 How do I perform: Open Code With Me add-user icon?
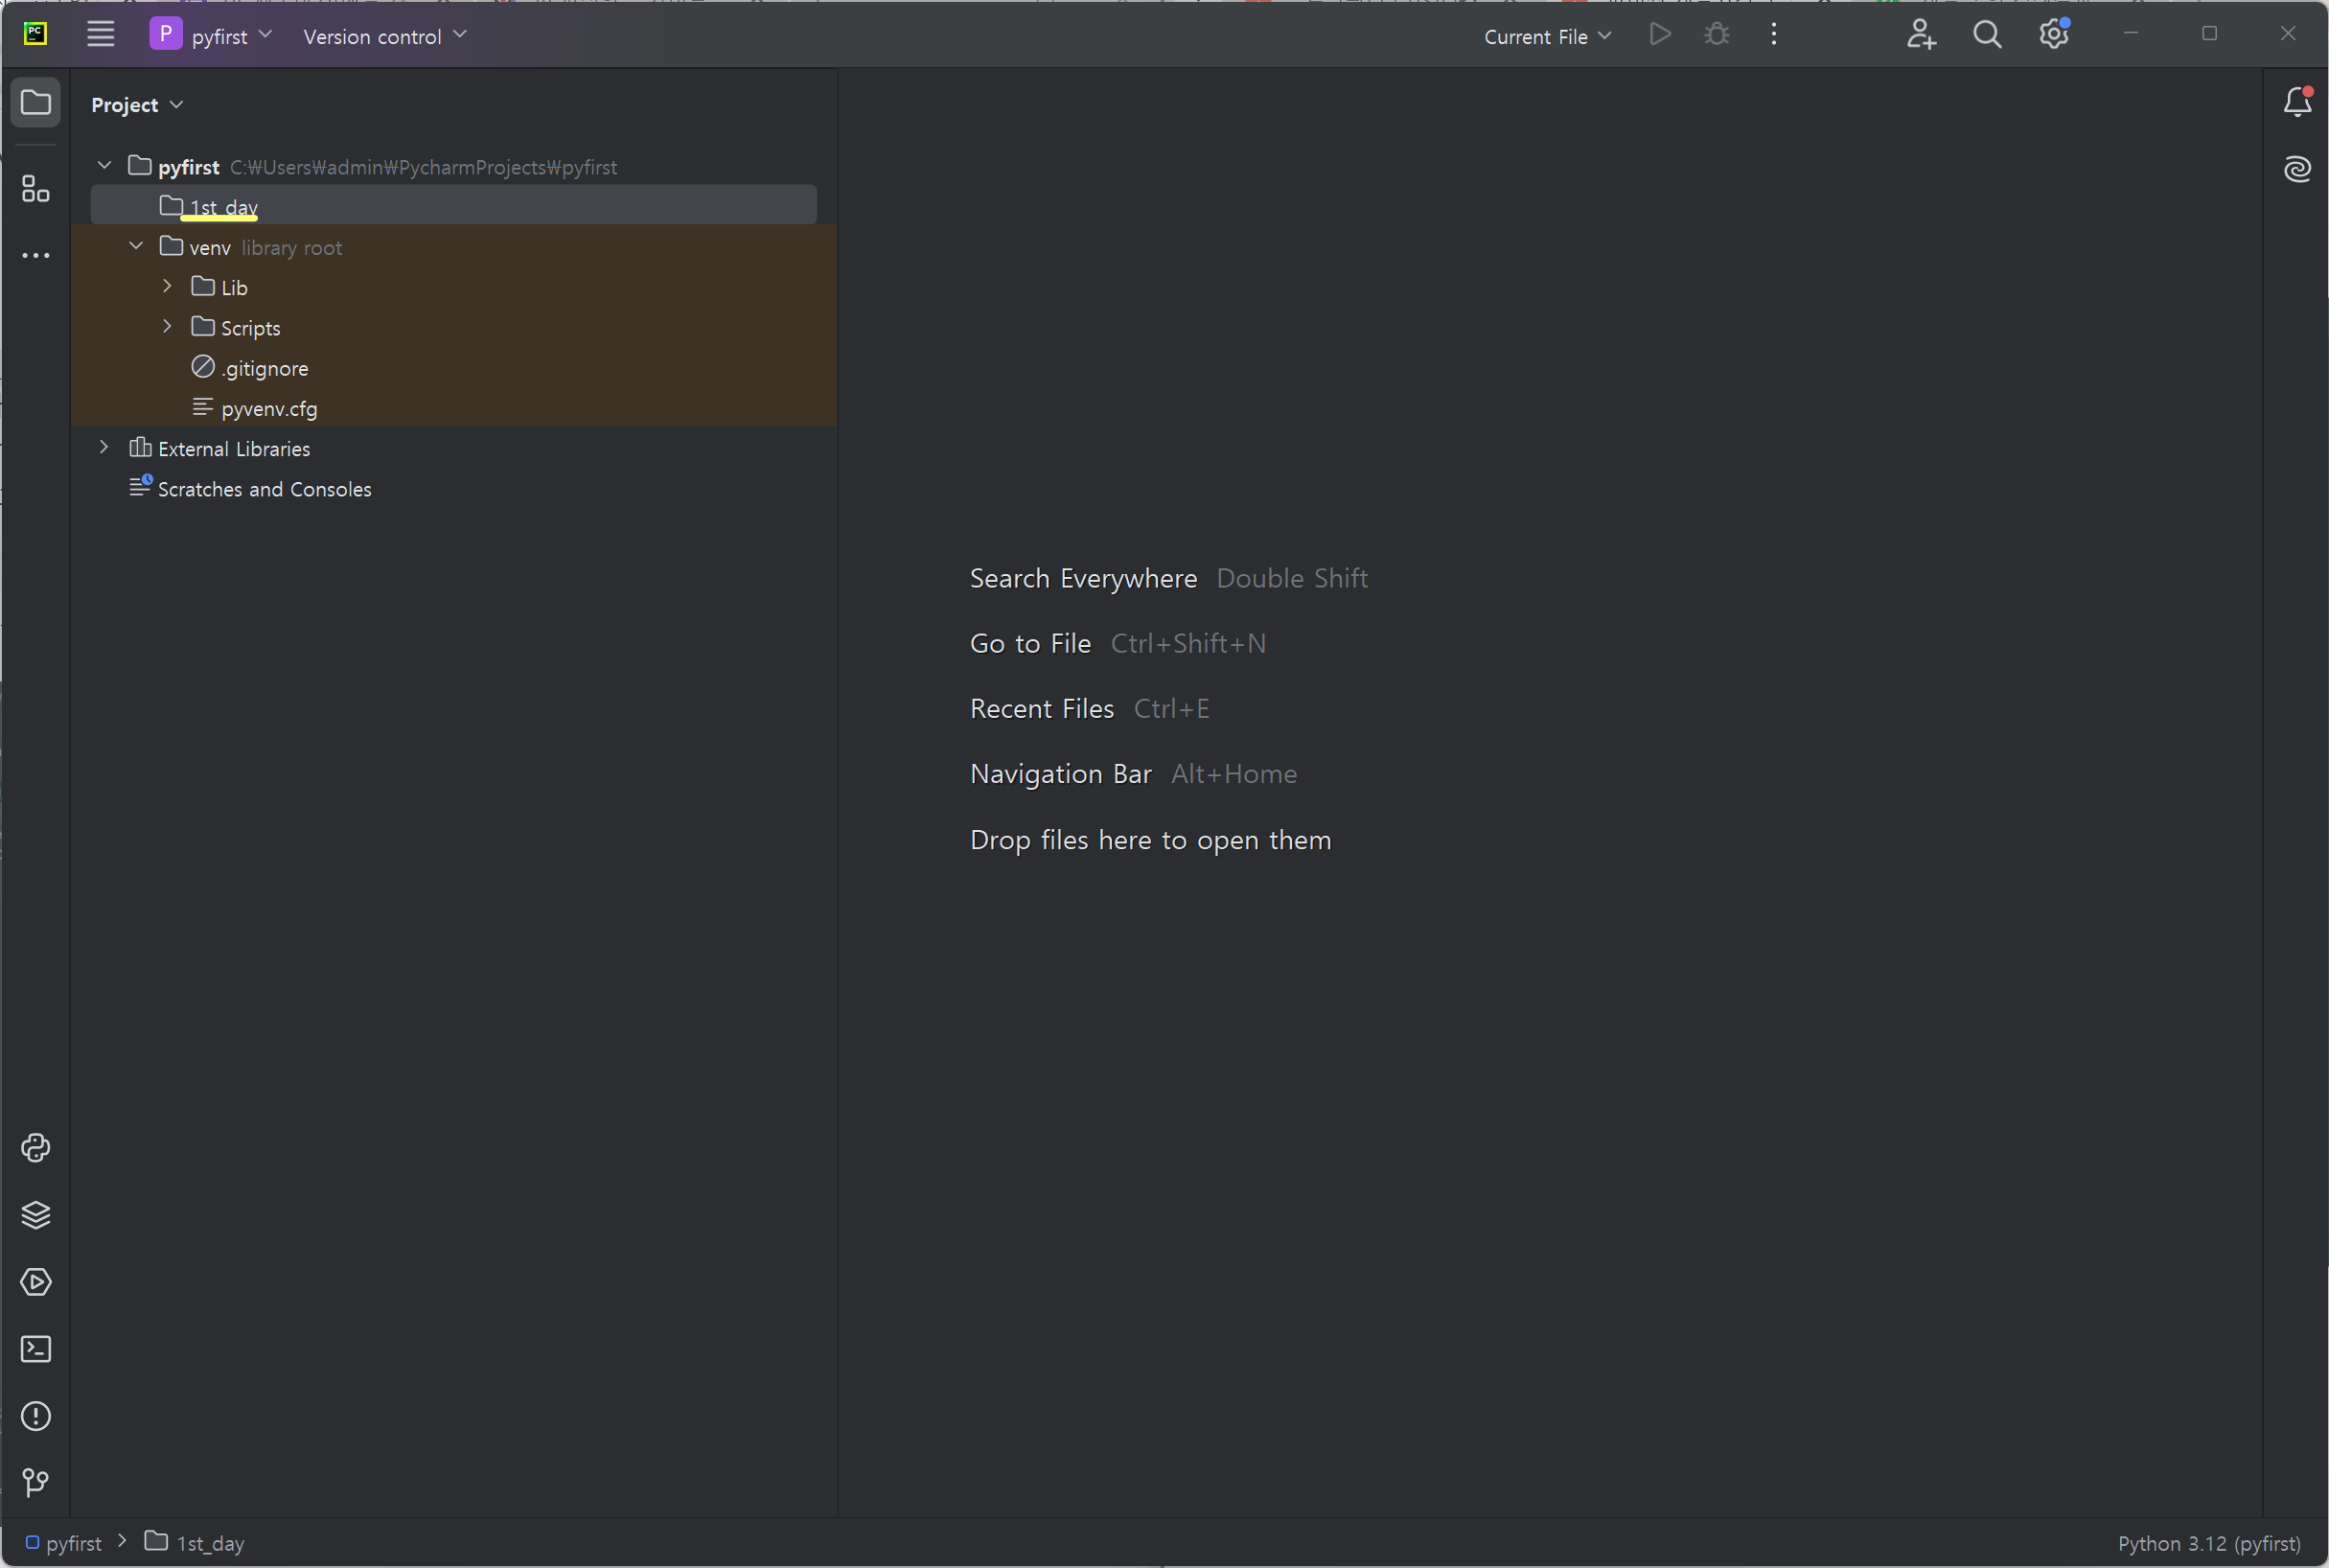tap(1921, 35)
